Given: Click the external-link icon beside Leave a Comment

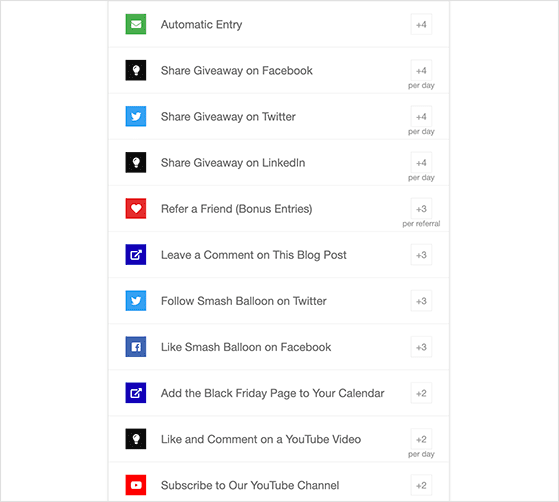Looking at the screenshot, I should point(136,255).
